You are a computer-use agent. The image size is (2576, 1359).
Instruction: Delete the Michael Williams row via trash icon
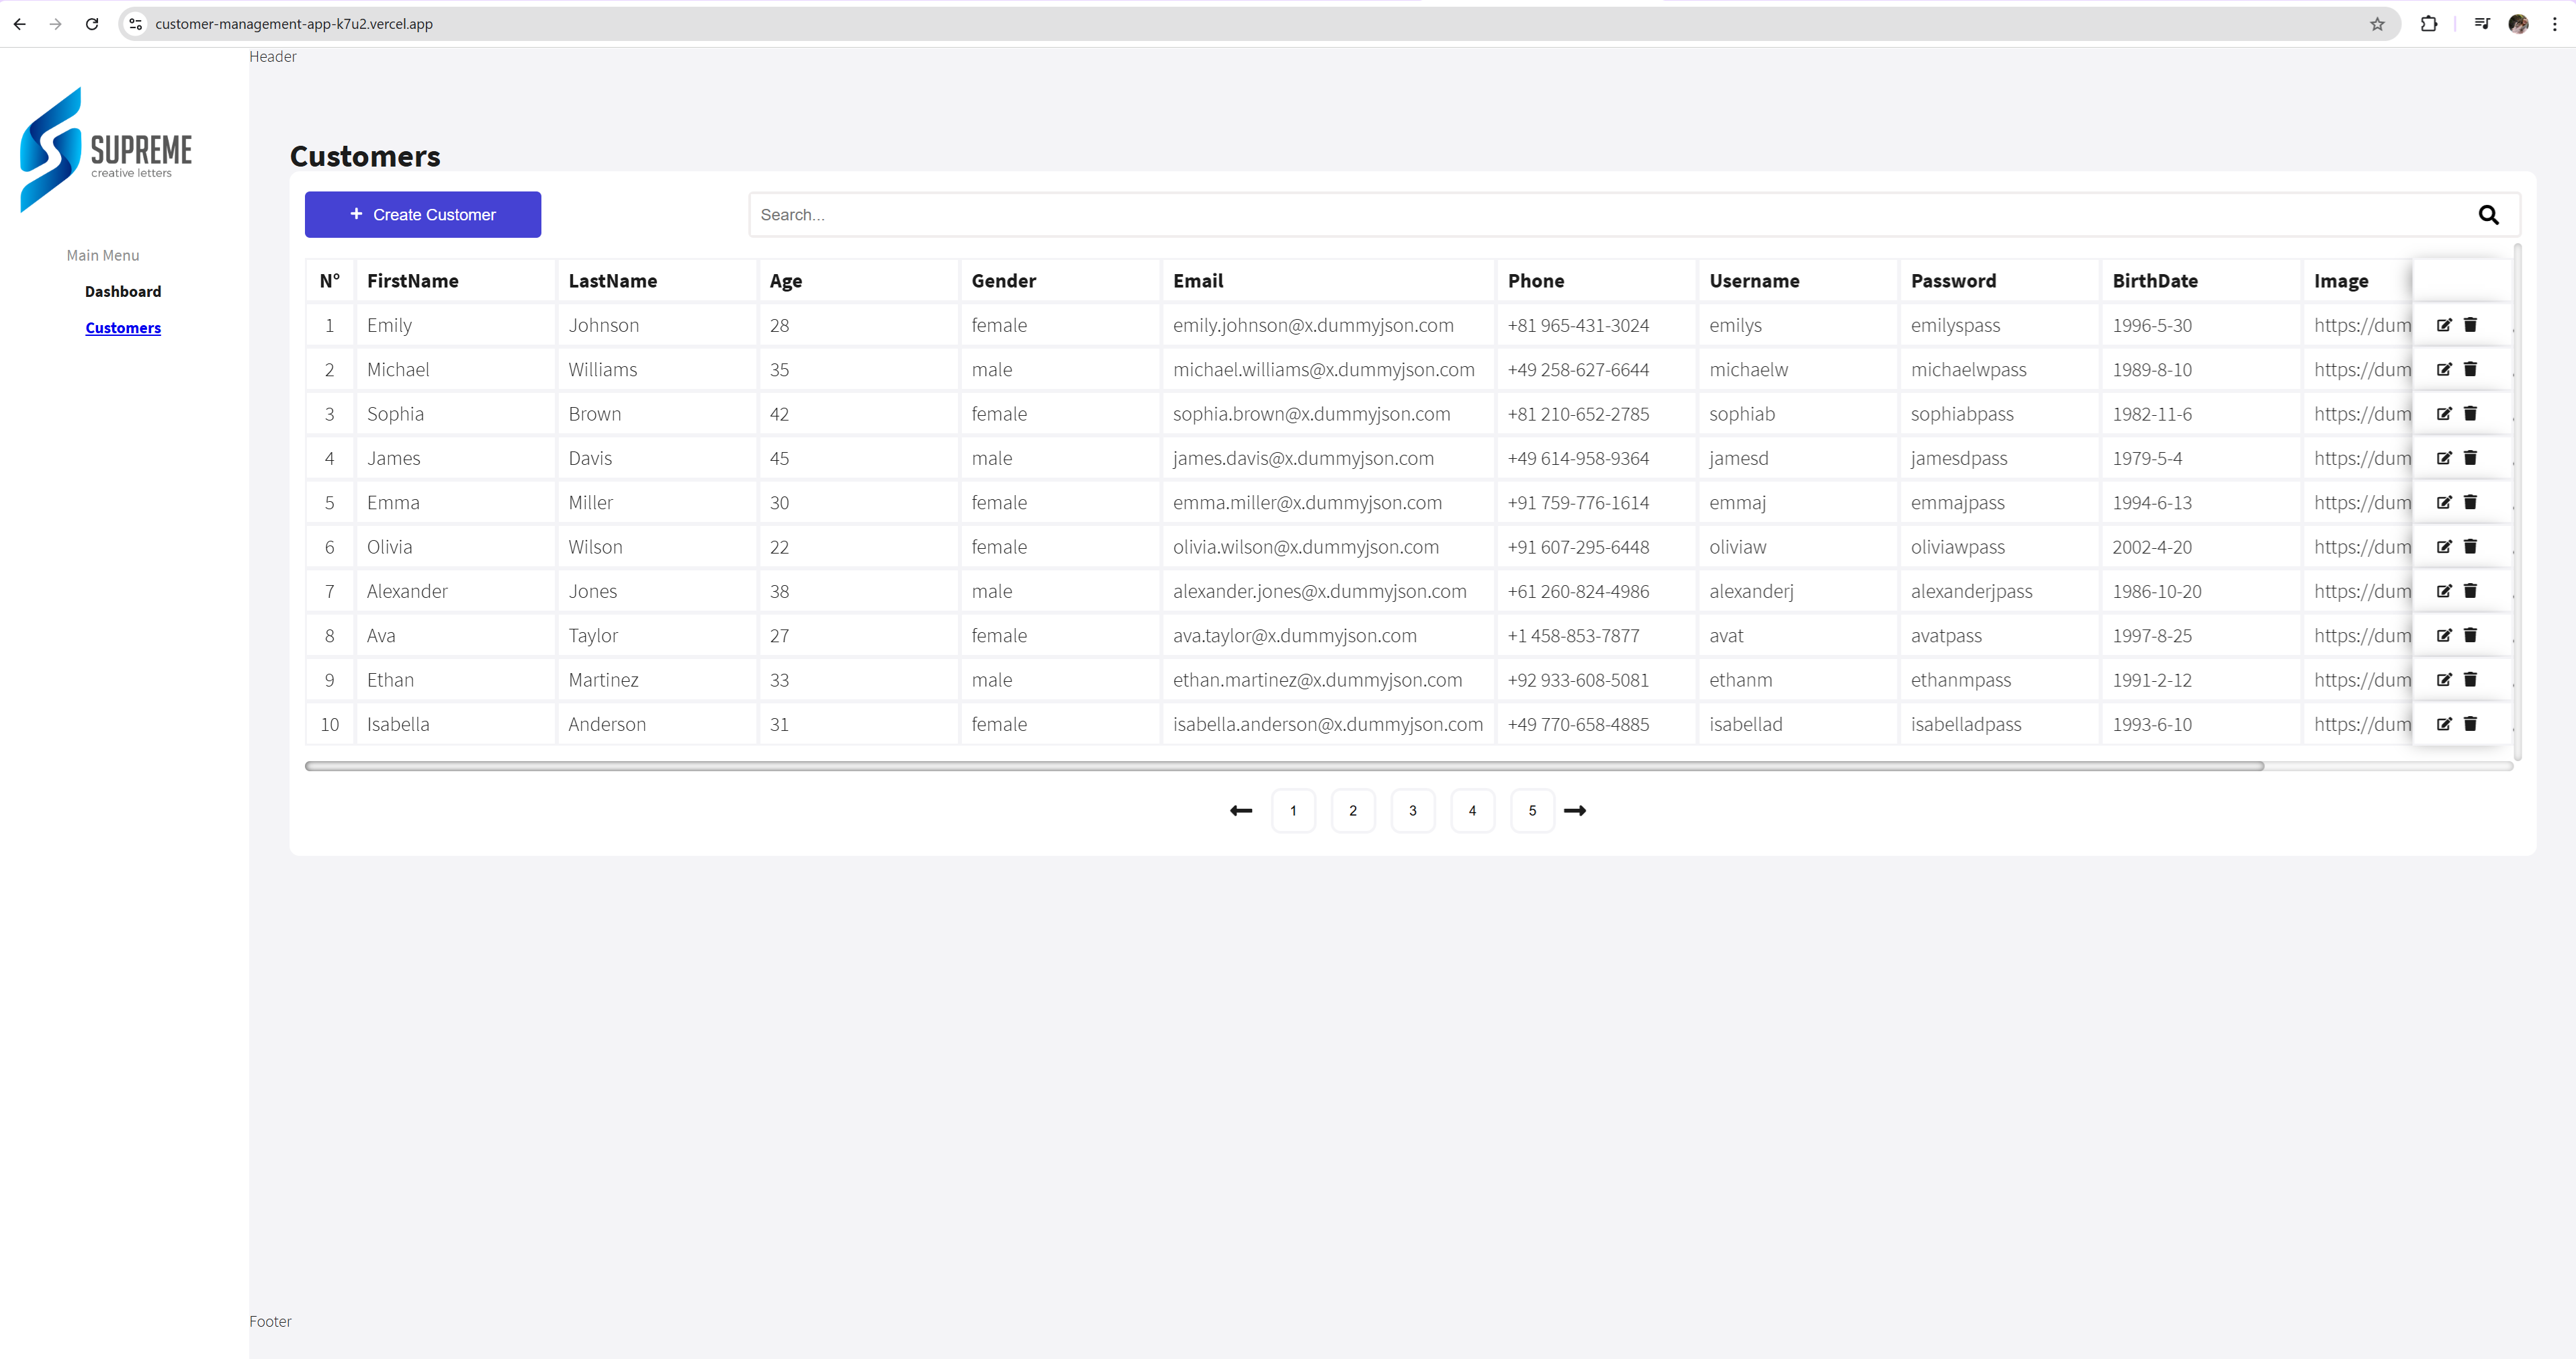(x=2470, y=369)
